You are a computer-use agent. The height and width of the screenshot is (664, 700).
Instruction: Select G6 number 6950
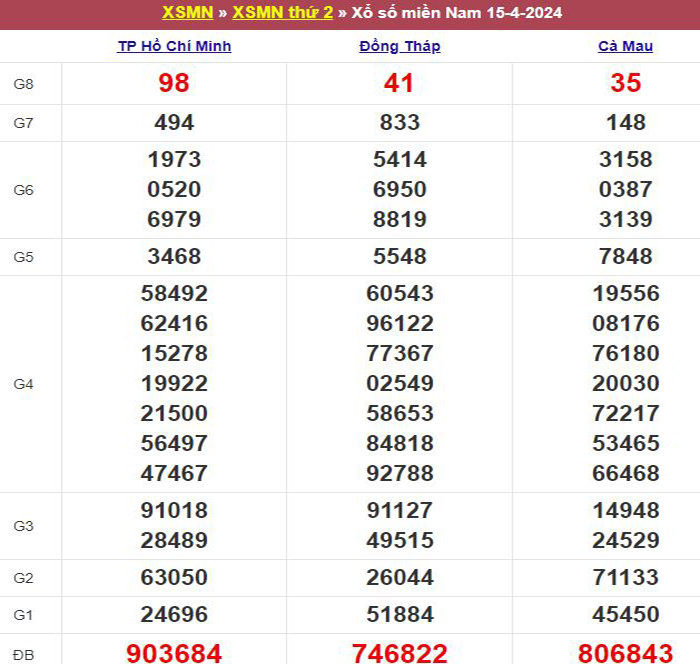click(x=400, y=189)
